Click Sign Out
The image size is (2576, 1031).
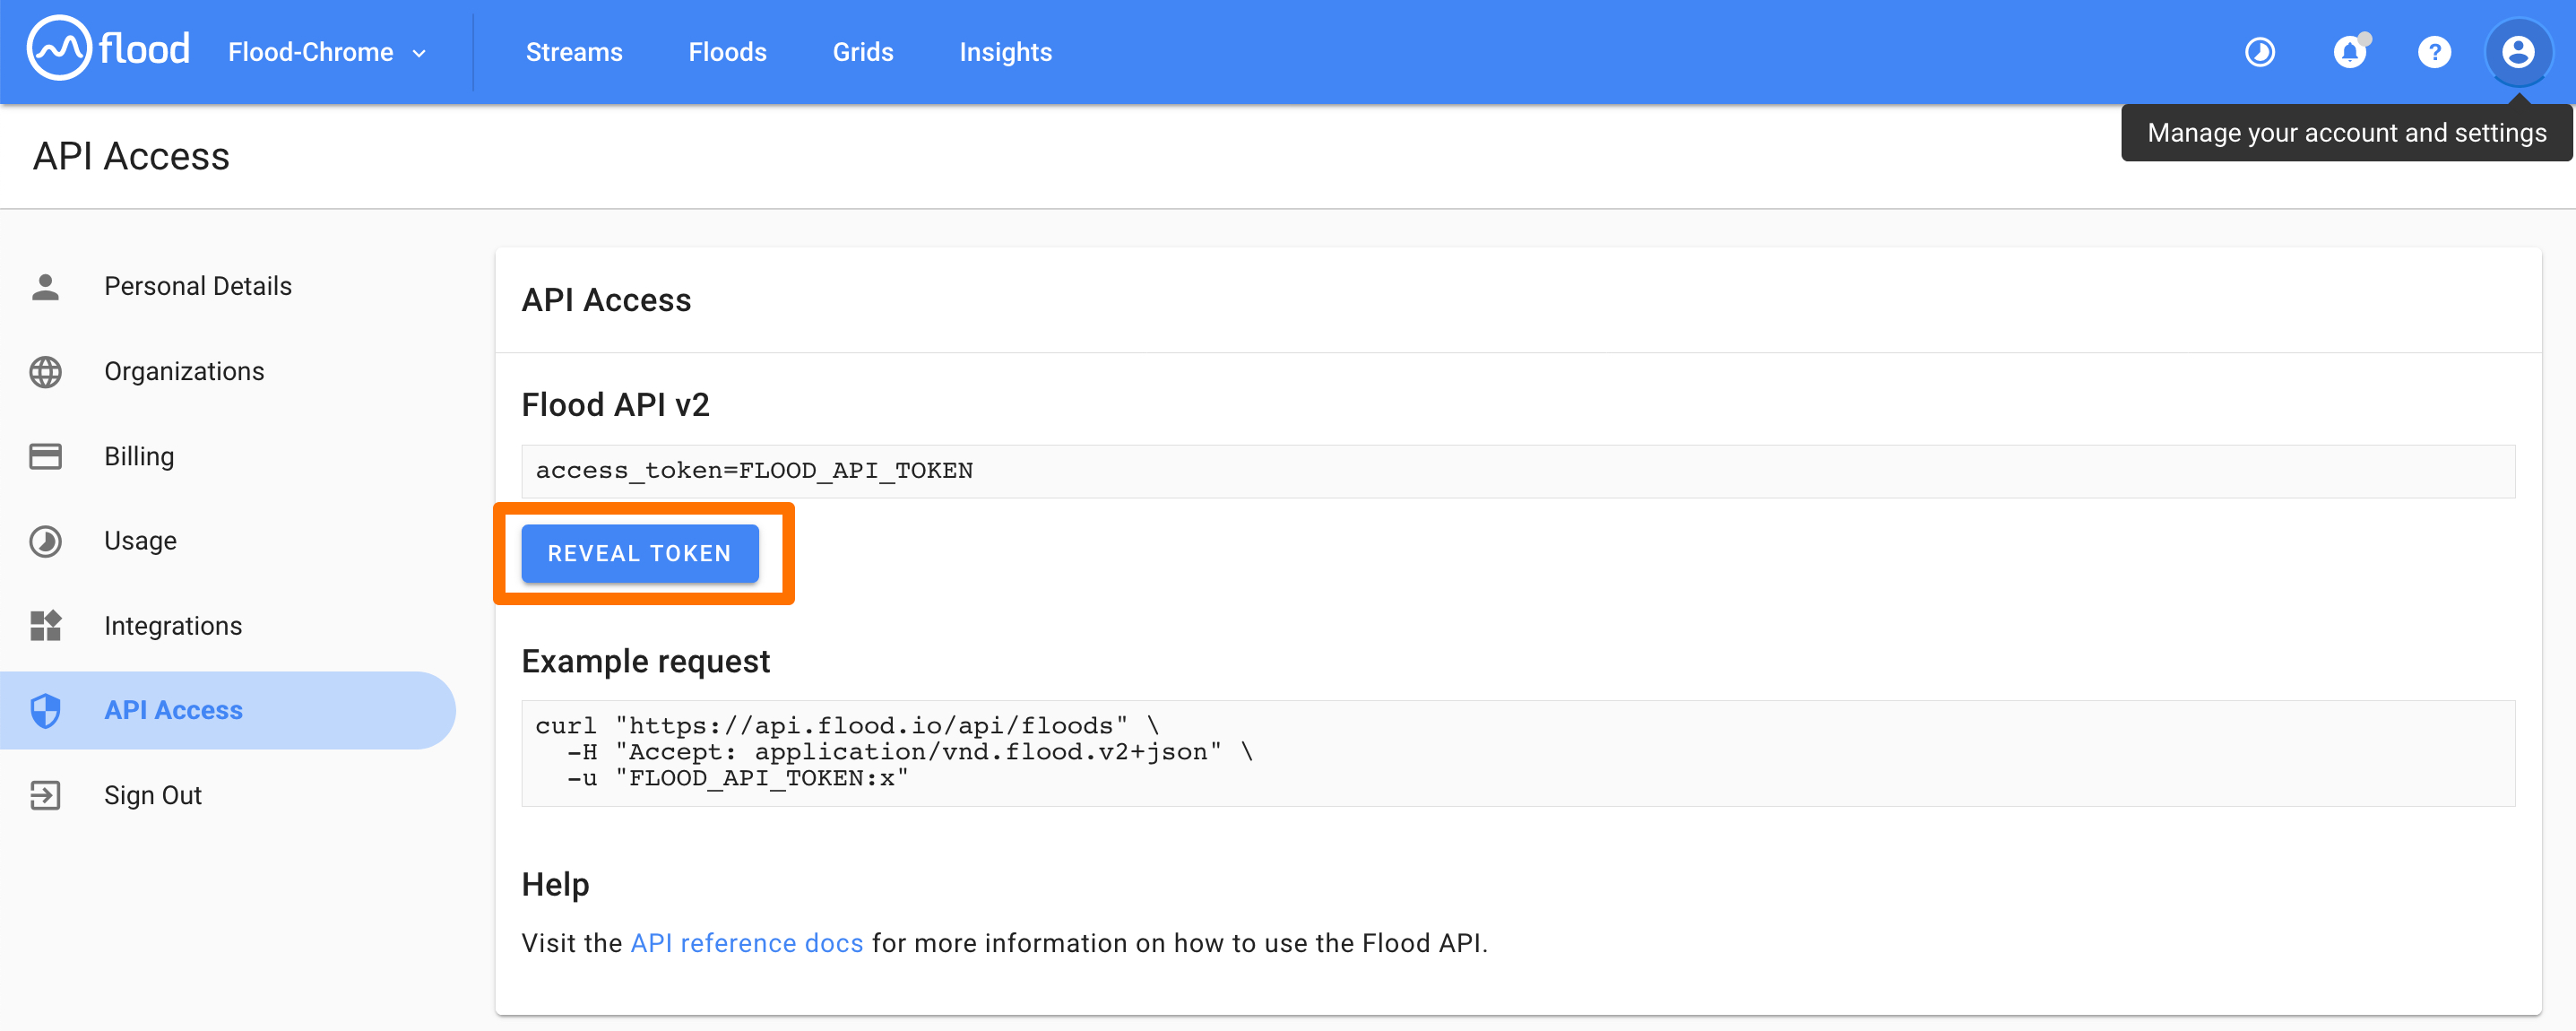228,795
